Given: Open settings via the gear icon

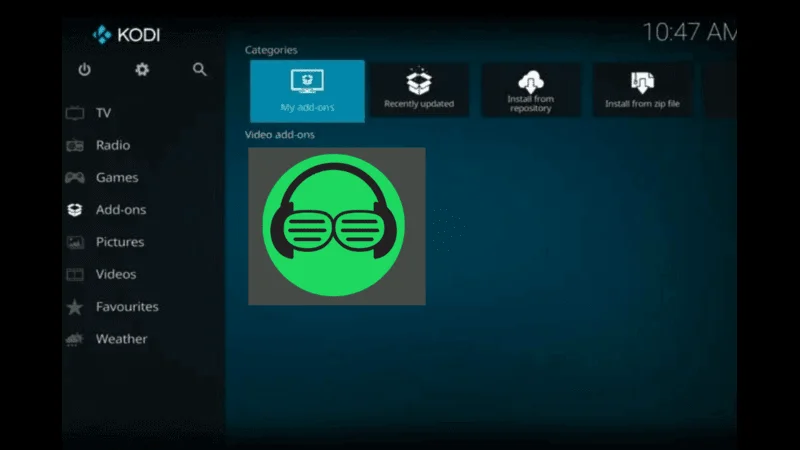Looking at the screenshot, I should tap(142, 69).
